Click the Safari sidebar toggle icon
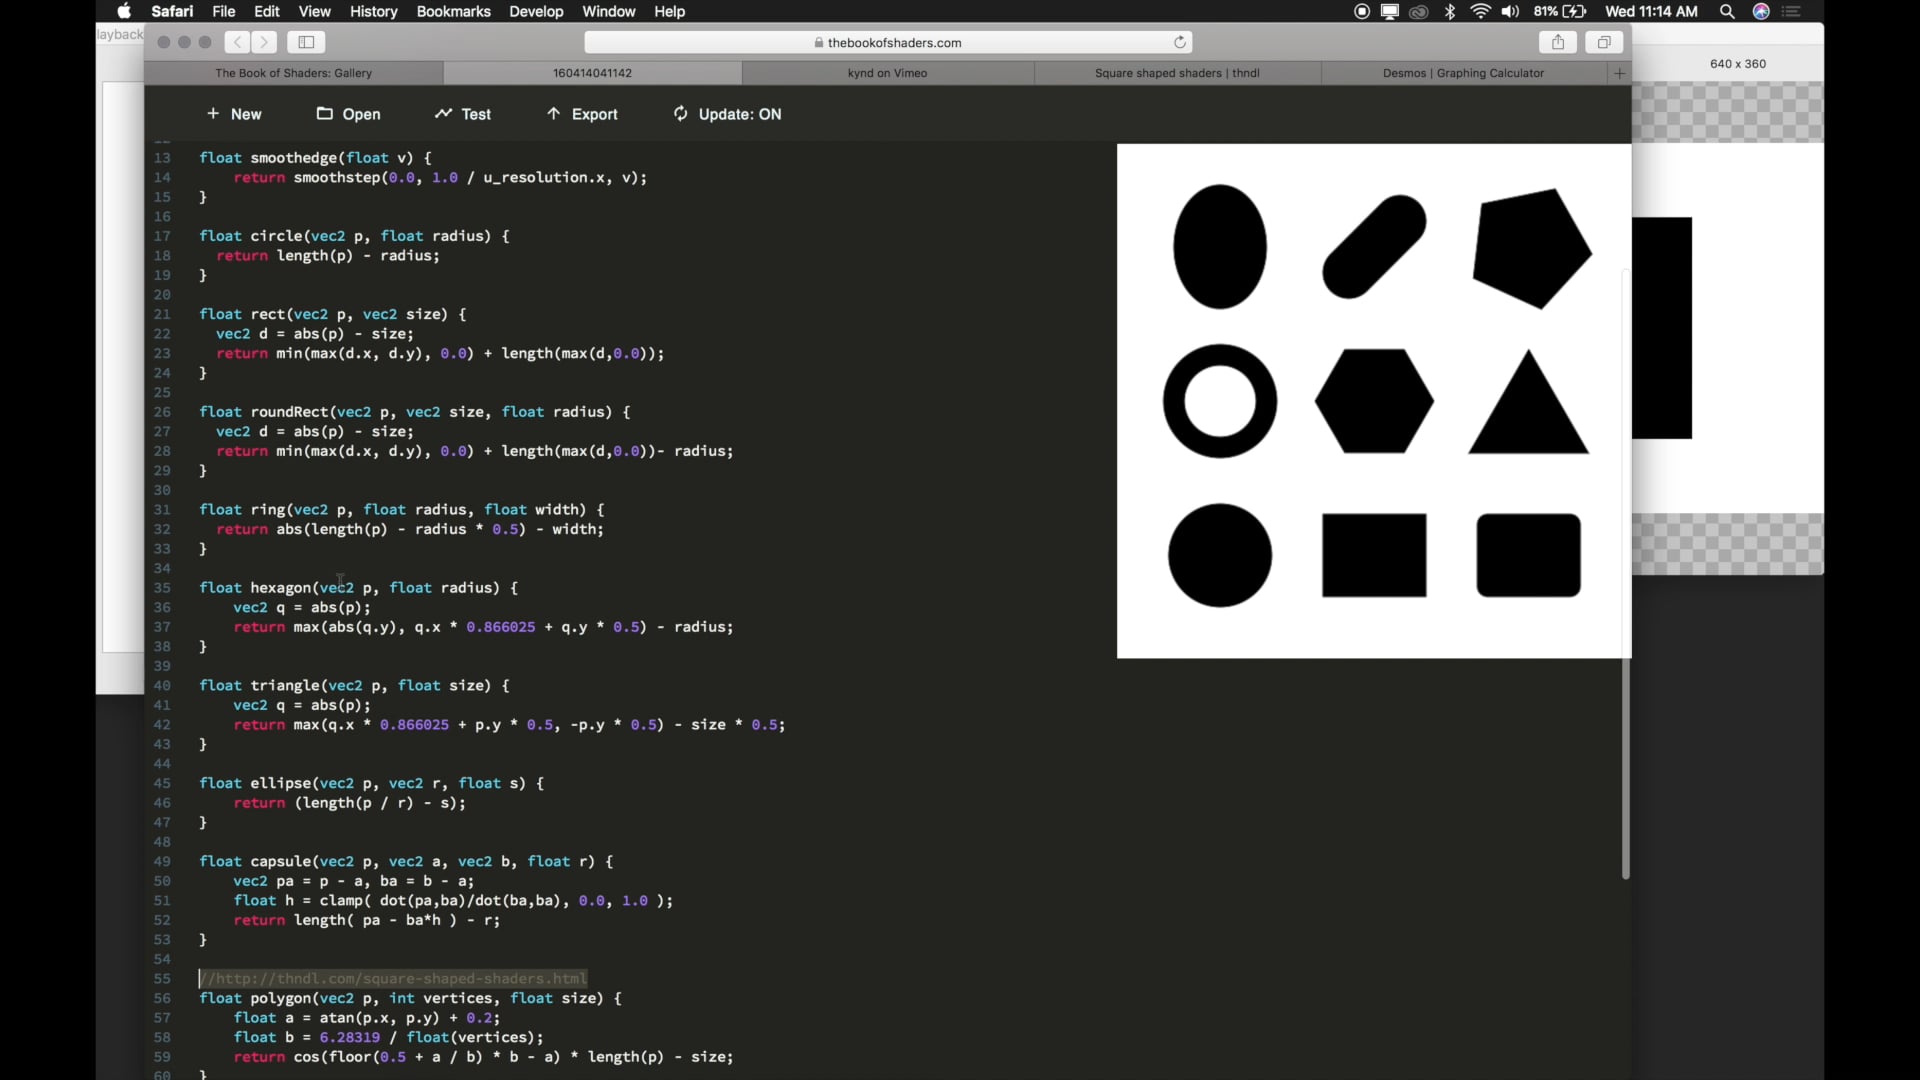Screen dimensions: 1920x1080 (x=307, y=42)
